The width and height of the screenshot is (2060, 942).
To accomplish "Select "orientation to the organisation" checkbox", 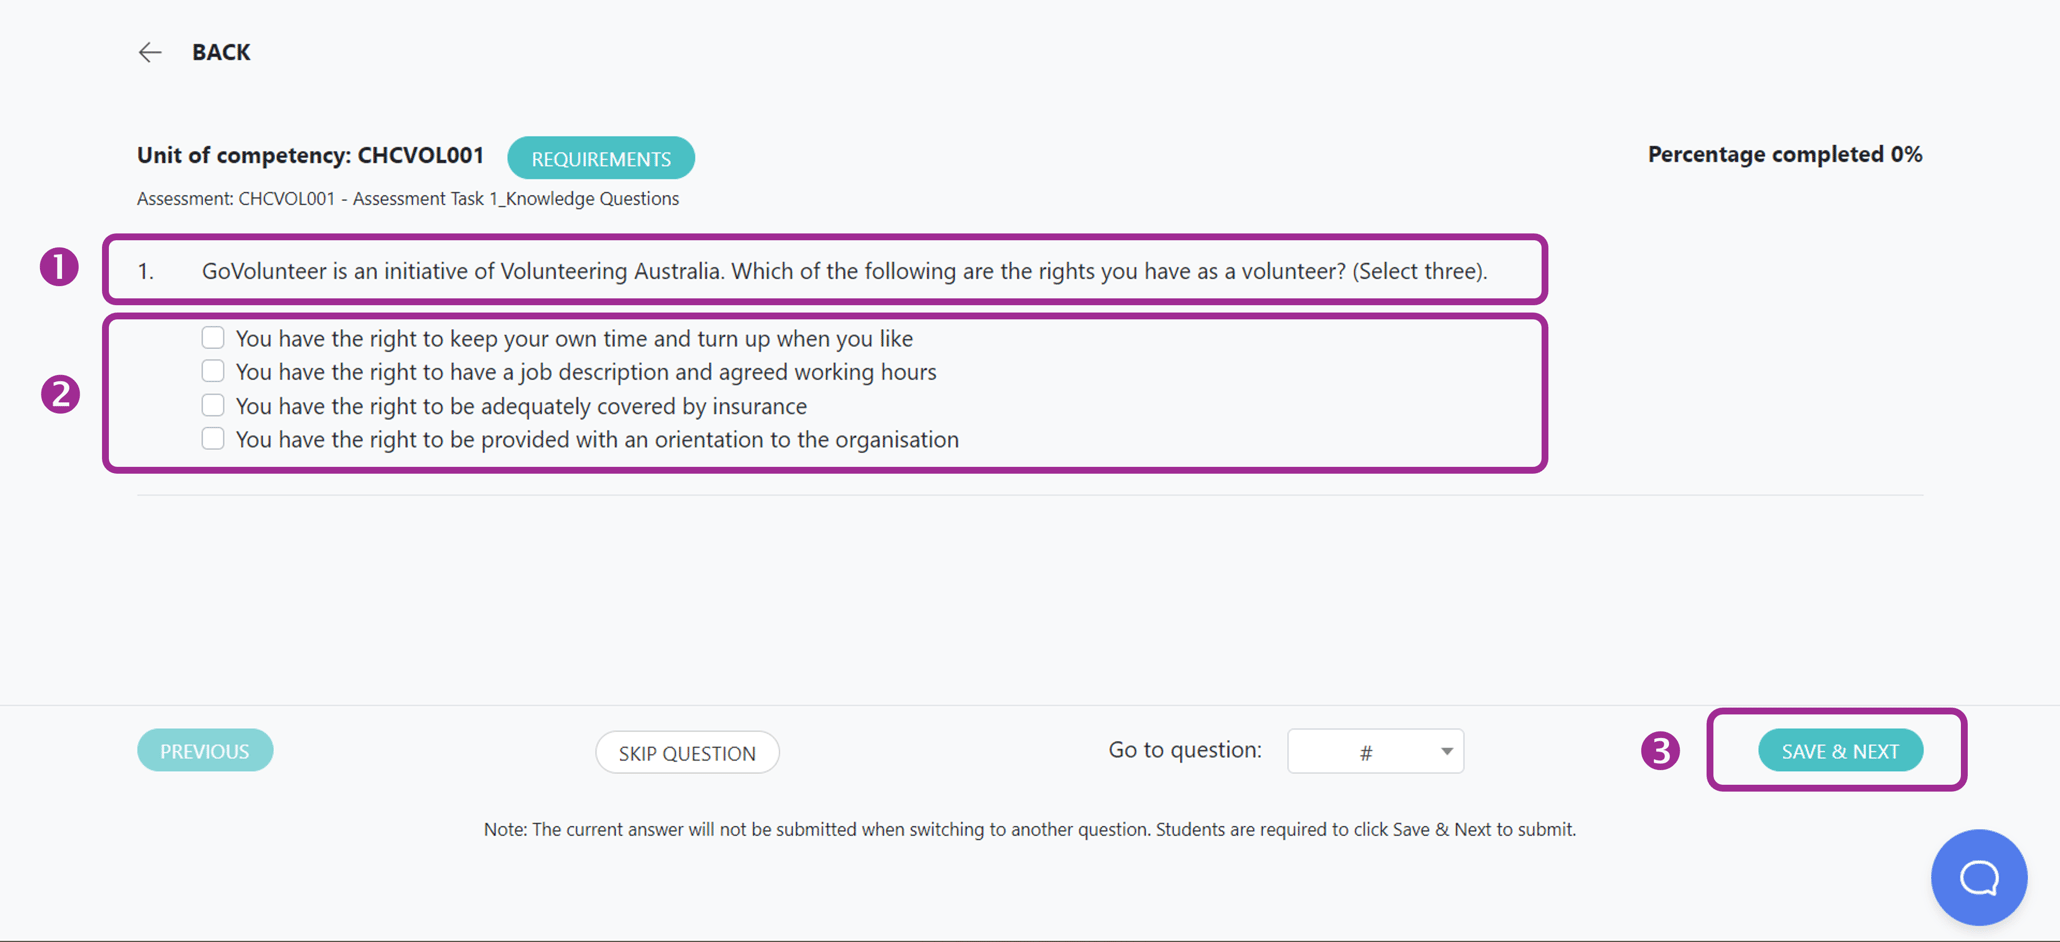I will tap(213, 438).
